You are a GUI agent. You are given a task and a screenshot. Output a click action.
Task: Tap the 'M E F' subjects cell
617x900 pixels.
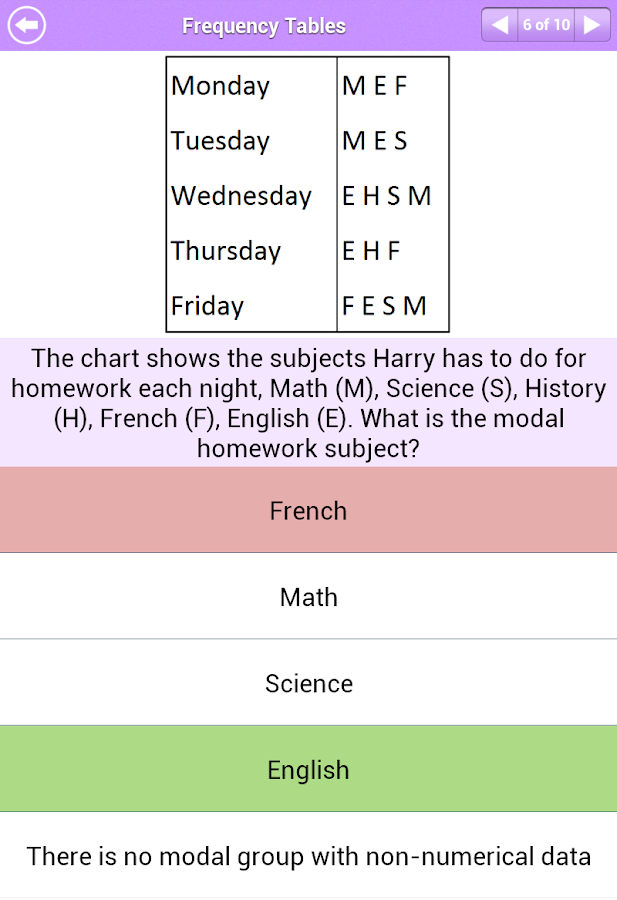point(375,86)
